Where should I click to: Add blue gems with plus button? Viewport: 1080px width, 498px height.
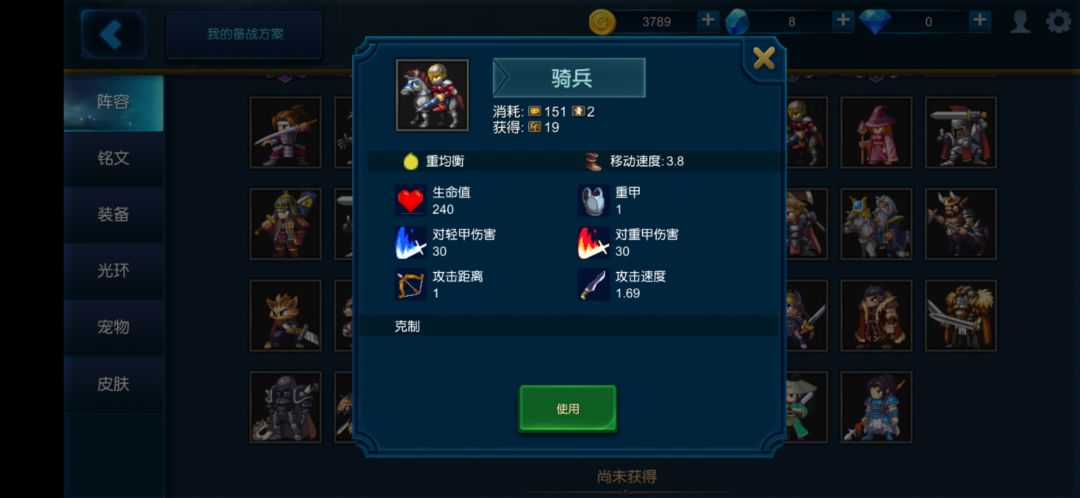[843, 21]
